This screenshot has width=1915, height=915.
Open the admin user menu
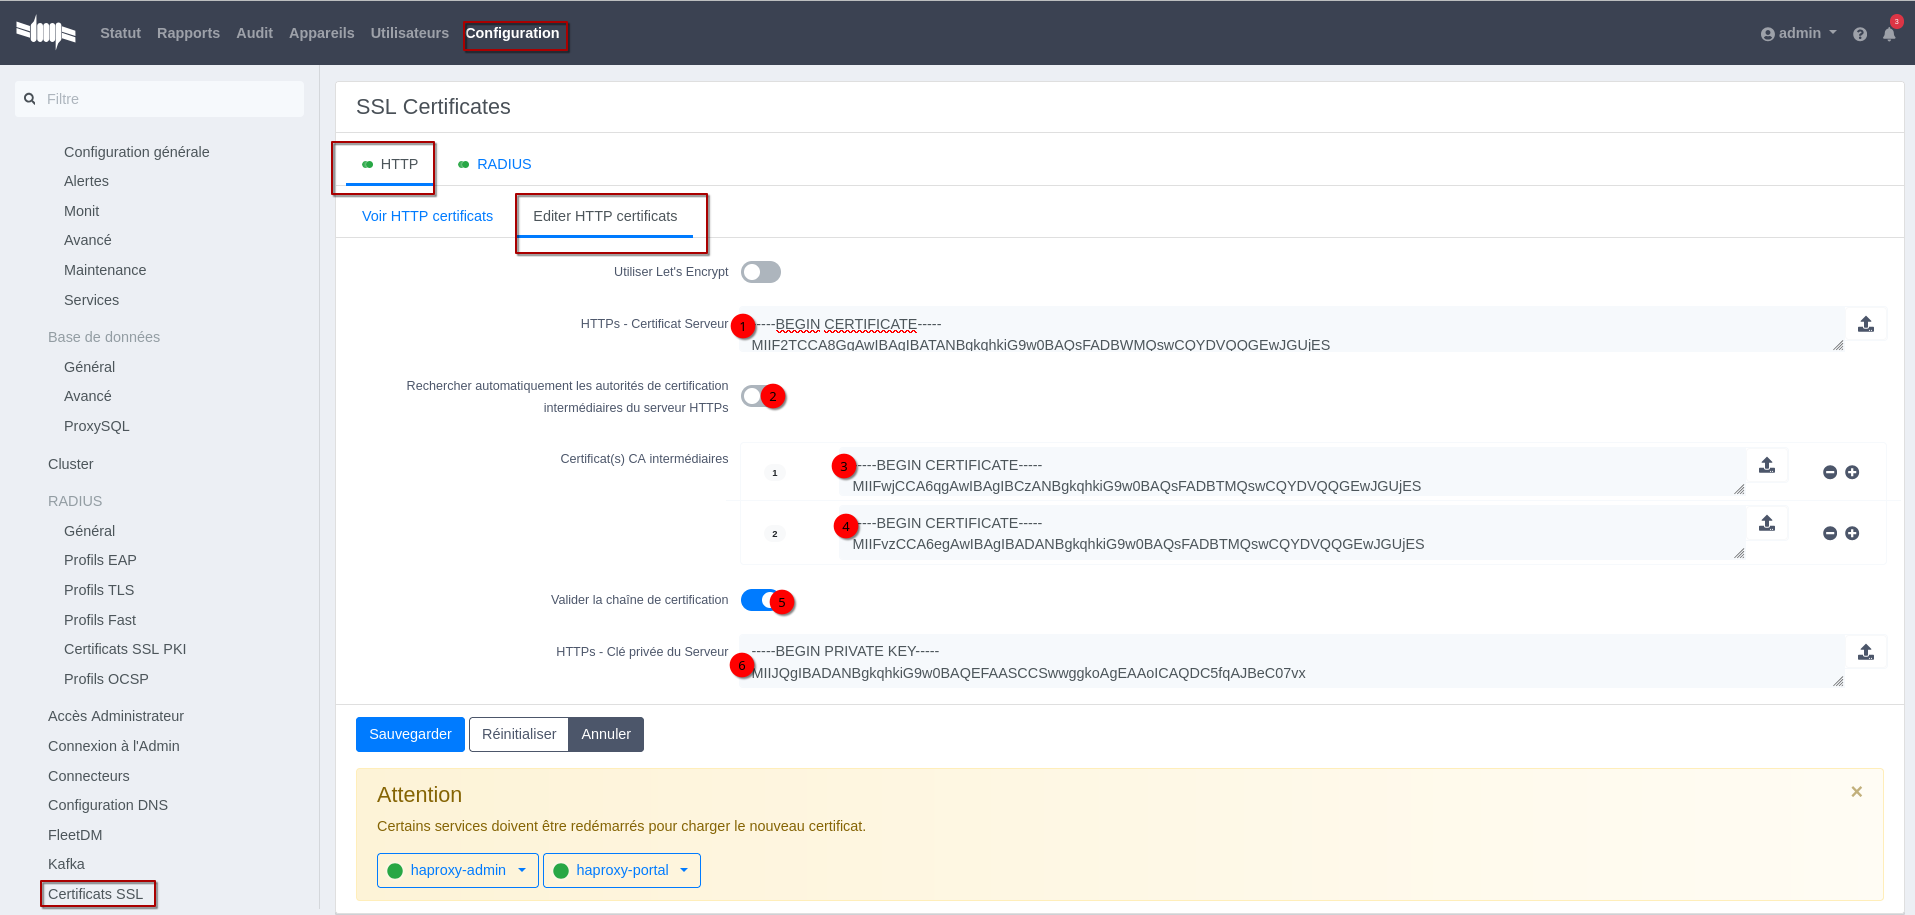tap(1798, 34)
